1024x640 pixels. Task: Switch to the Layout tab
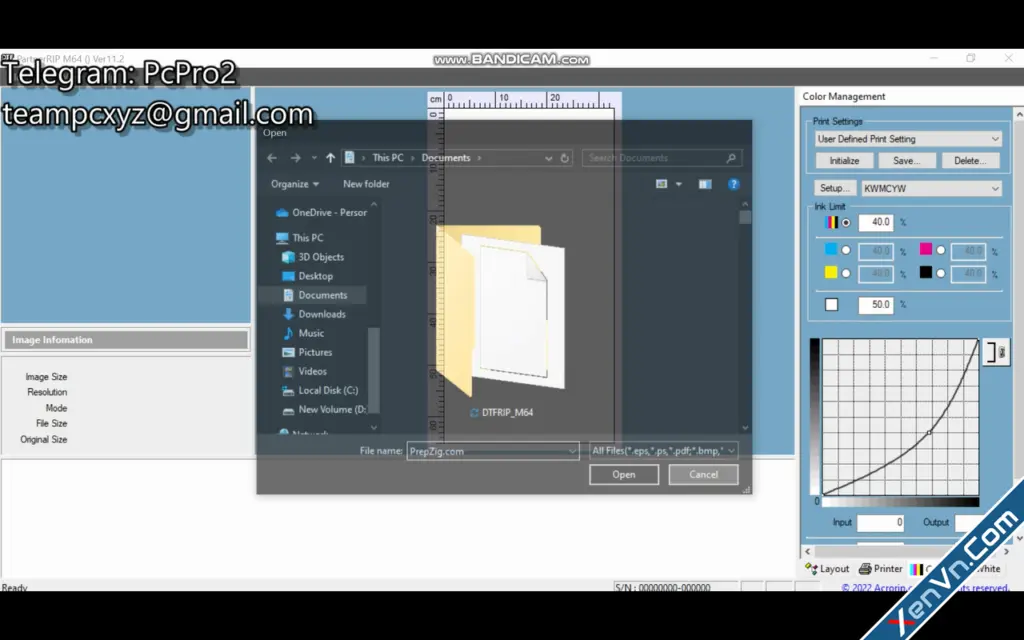pyautogui.click(x=827, y=569)
